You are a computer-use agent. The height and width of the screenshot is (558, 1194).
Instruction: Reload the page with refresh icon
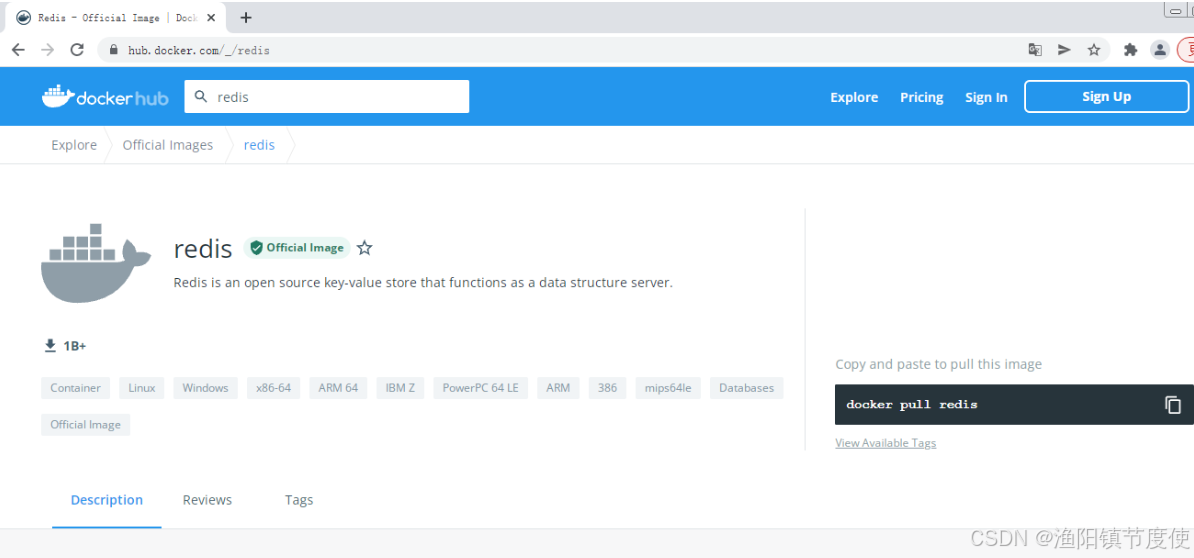point(77,50)
